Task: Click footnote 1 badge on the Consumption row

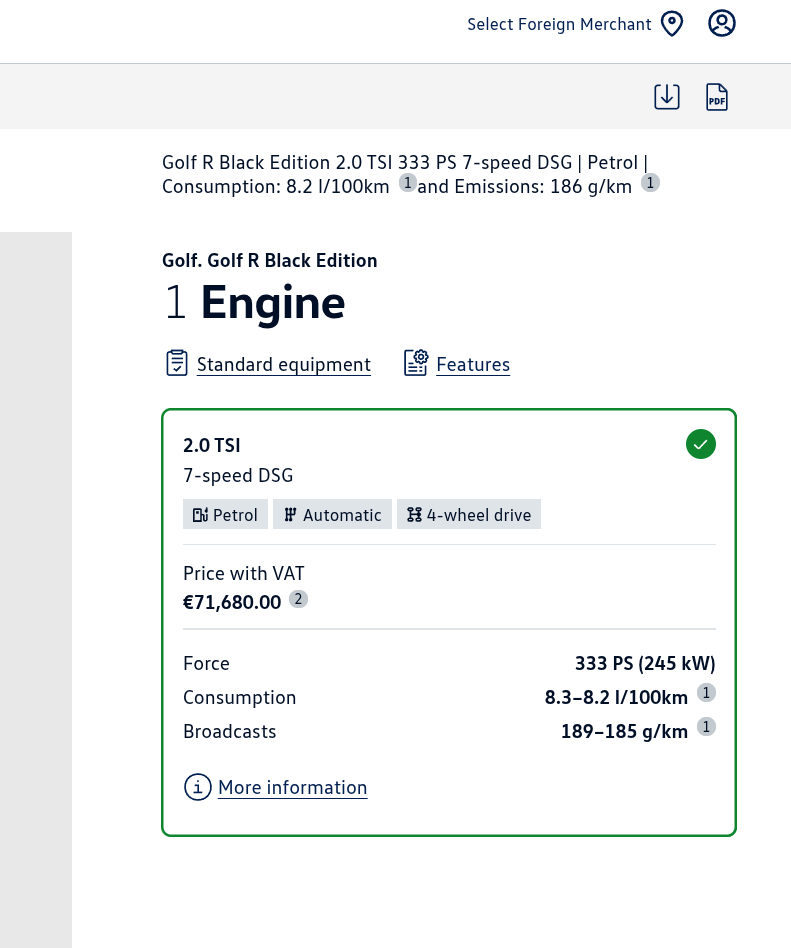Action: click(x=706, y=693)
